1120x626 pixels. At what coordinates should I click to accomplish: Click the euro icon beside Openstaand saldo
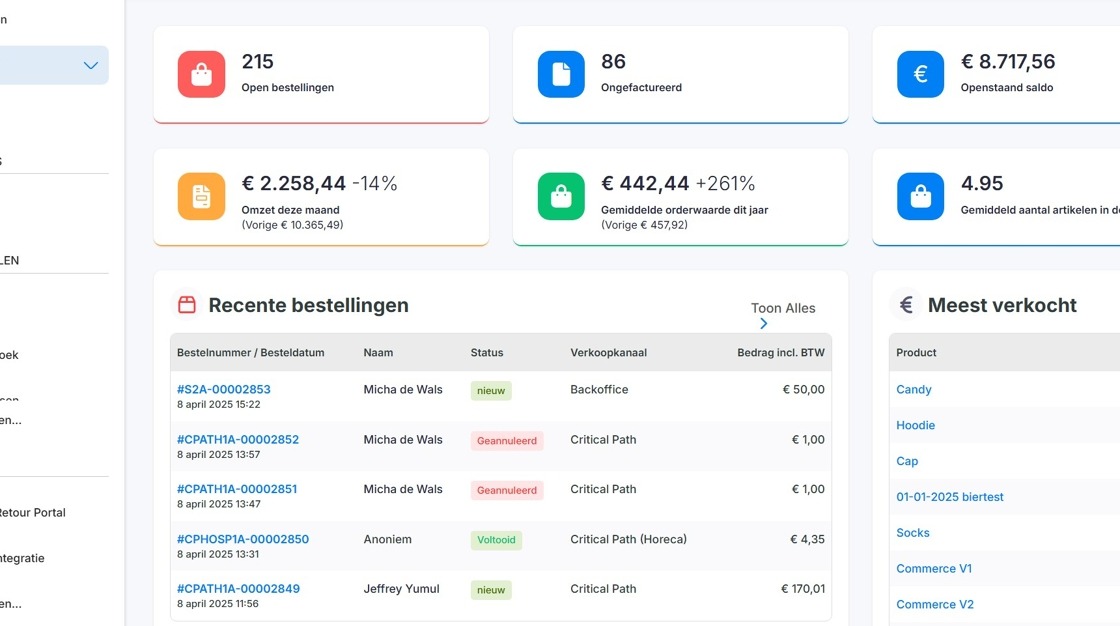point(921,74)
